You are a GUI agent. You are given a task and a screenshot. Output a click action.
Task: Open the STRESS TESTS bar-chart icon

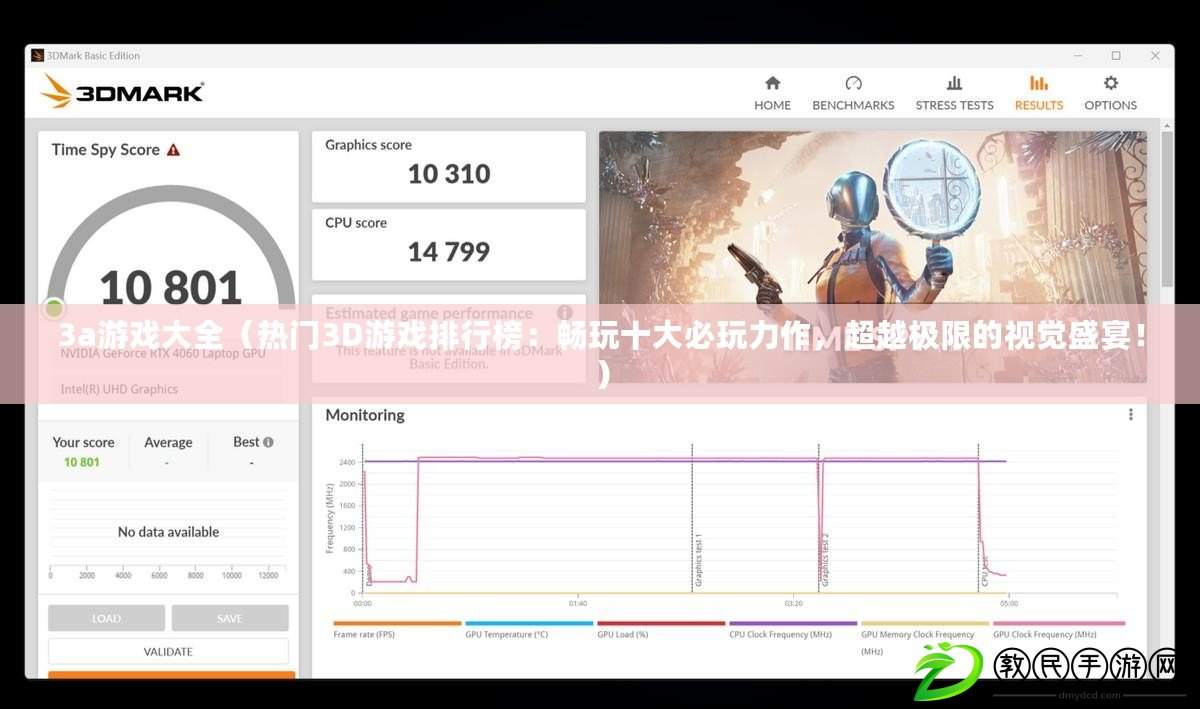pos(954,83)
